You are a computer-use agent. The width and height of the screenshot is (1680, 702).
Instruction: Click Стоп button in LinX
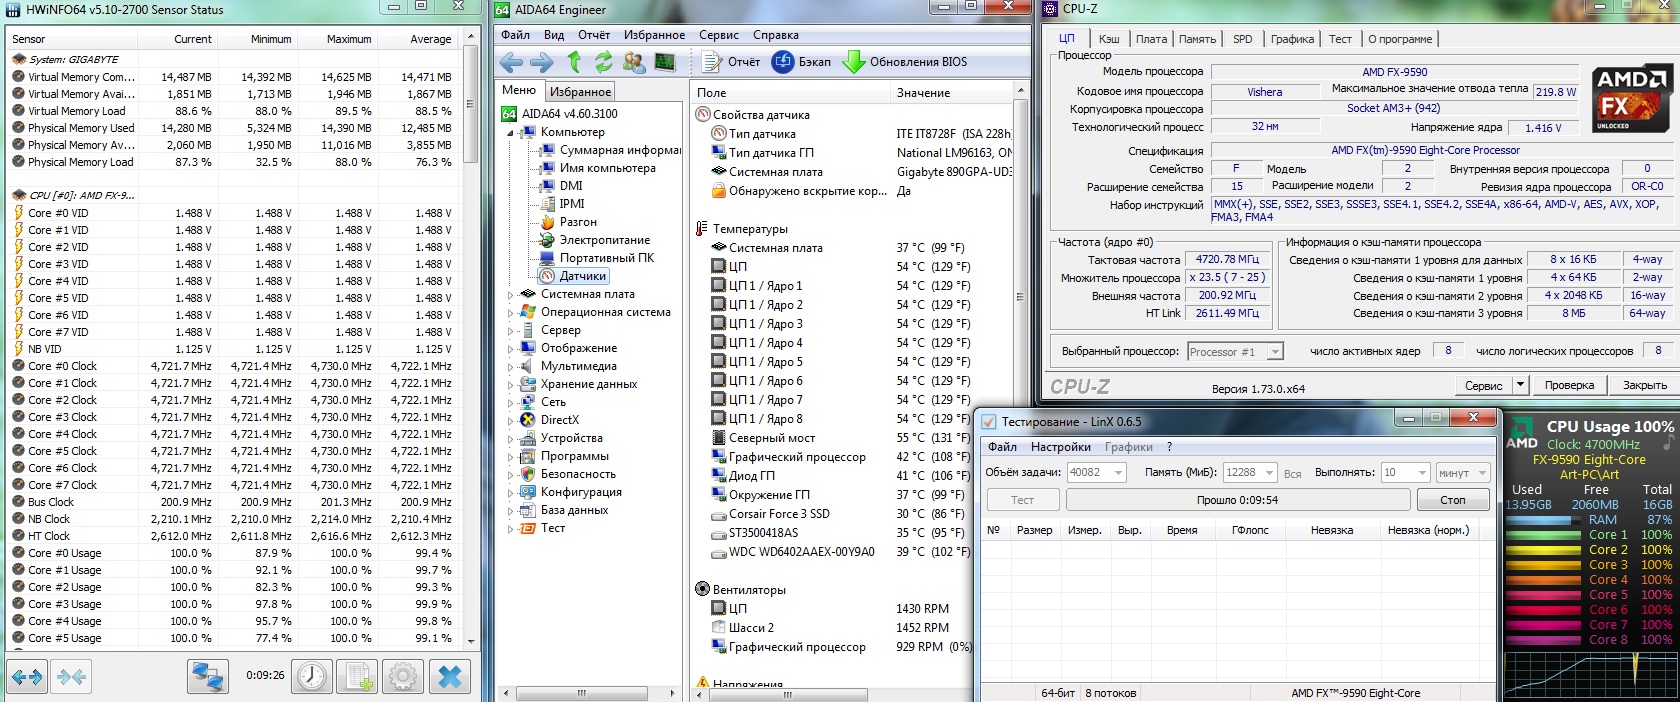[x=1453, y=500]
